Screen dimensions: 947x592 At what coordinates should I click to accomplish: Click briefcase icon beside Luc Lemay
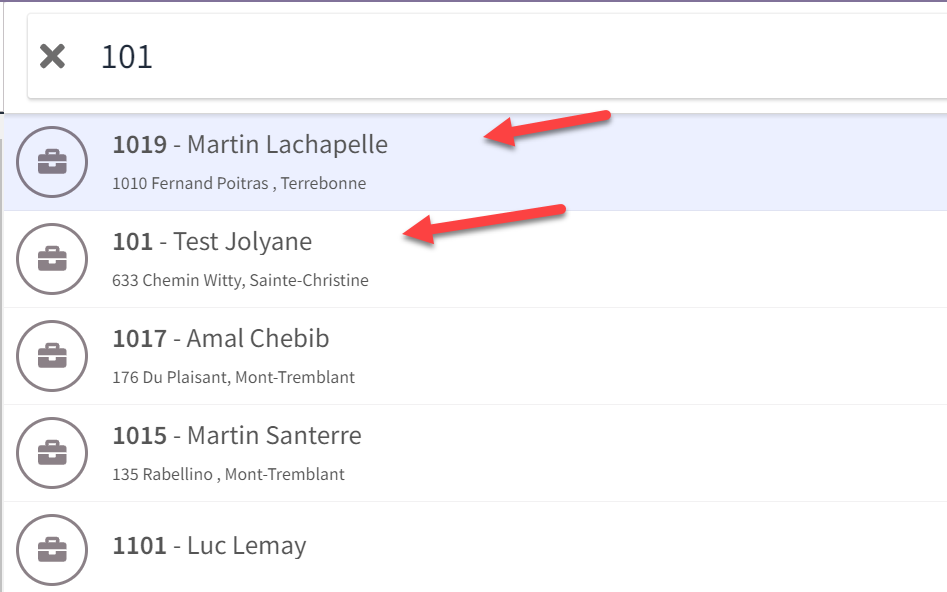[52, 550]
